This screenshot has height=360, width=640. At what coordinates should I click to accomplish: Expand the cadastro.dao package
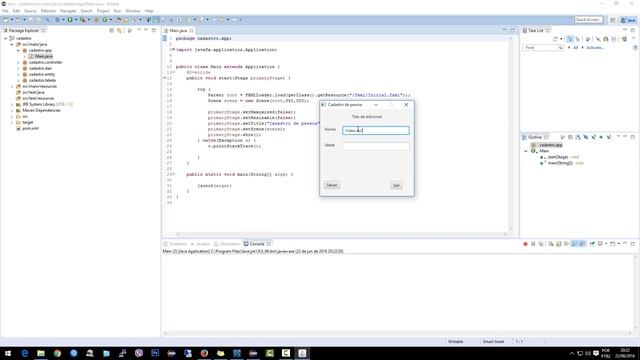pyautogui.click(x=18, y=69)
